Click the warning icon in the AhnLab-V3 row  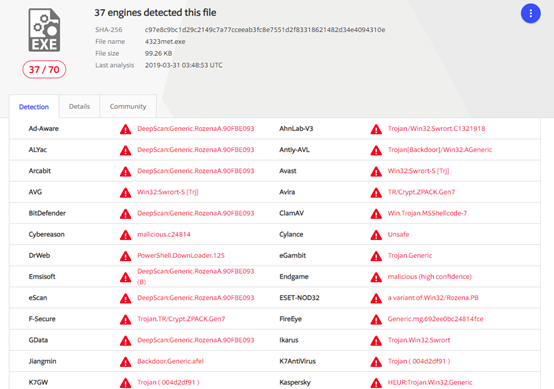pyautogui.click(x=376, y=129)
